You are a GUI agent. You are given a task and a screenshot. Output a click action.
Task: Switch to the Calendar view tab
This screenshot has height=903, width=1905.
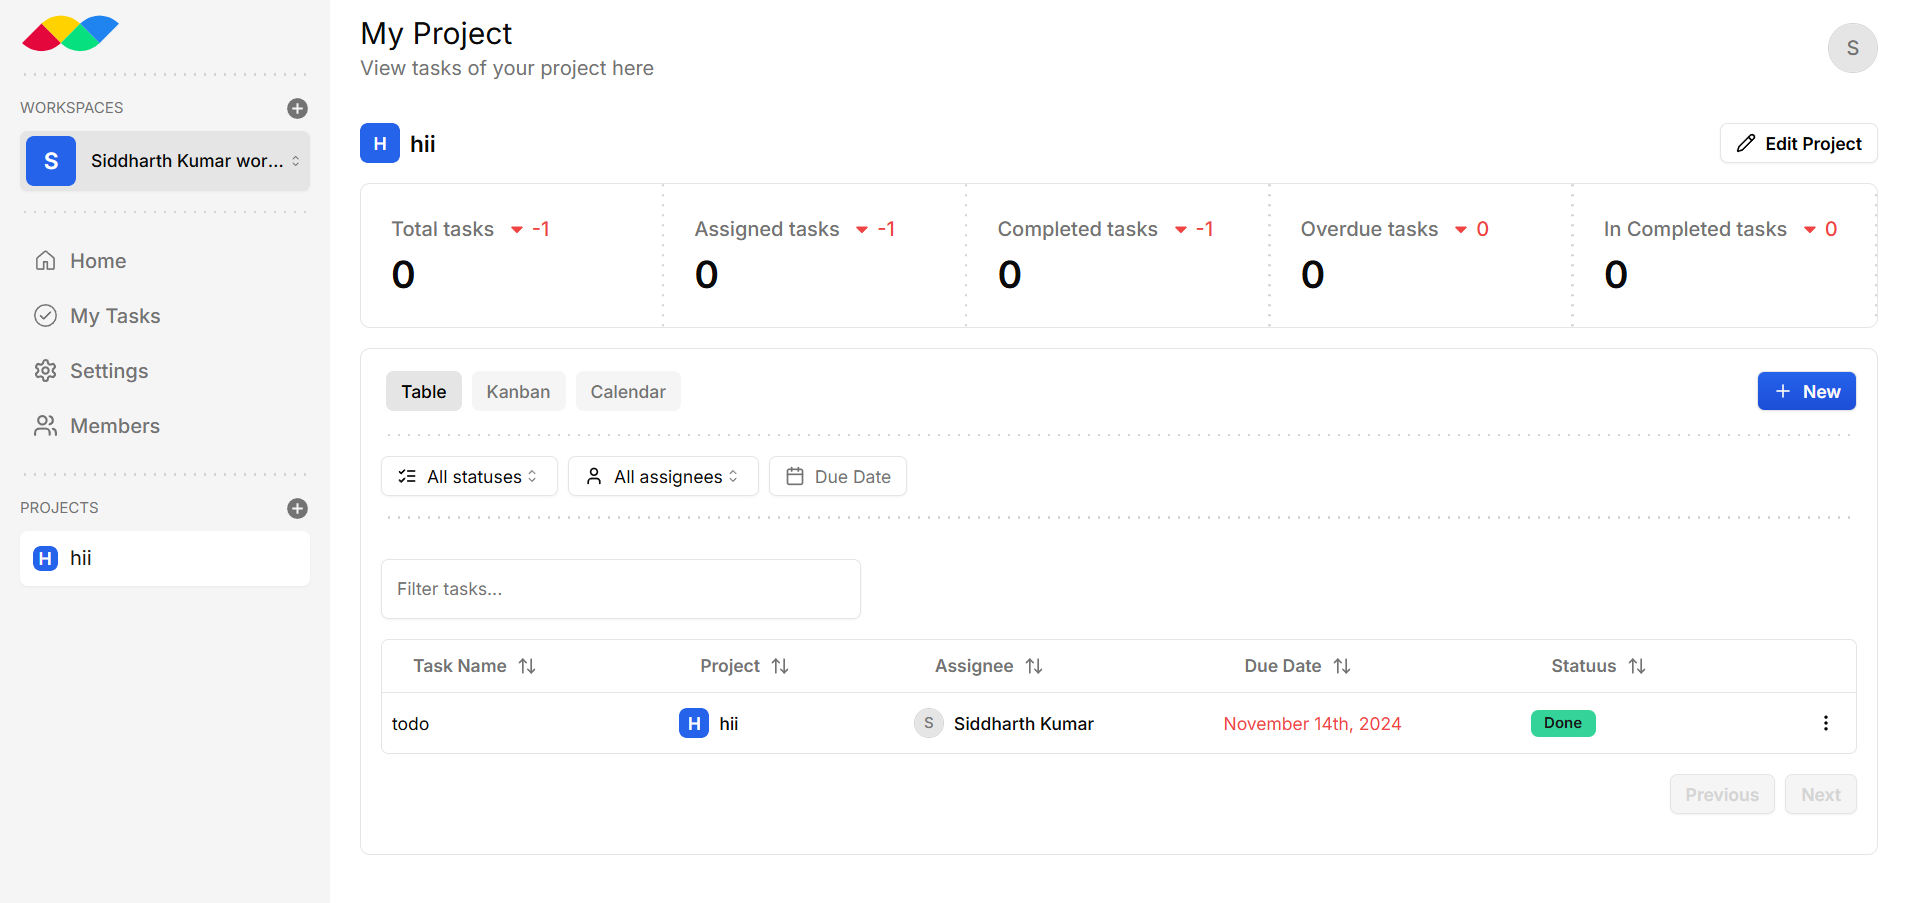(x=628, y=392)
